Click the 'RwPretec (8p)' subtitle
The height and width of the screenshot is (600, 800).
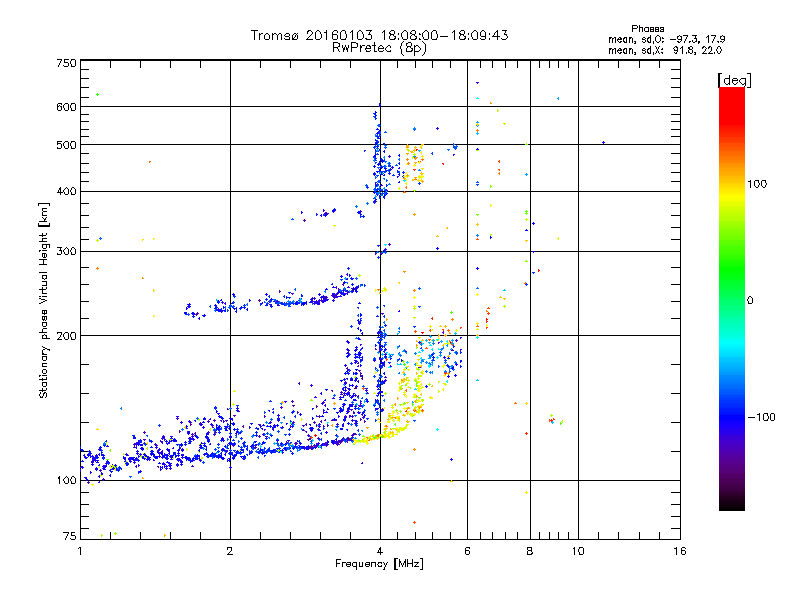pyautogui.click(x=379, y=48)
